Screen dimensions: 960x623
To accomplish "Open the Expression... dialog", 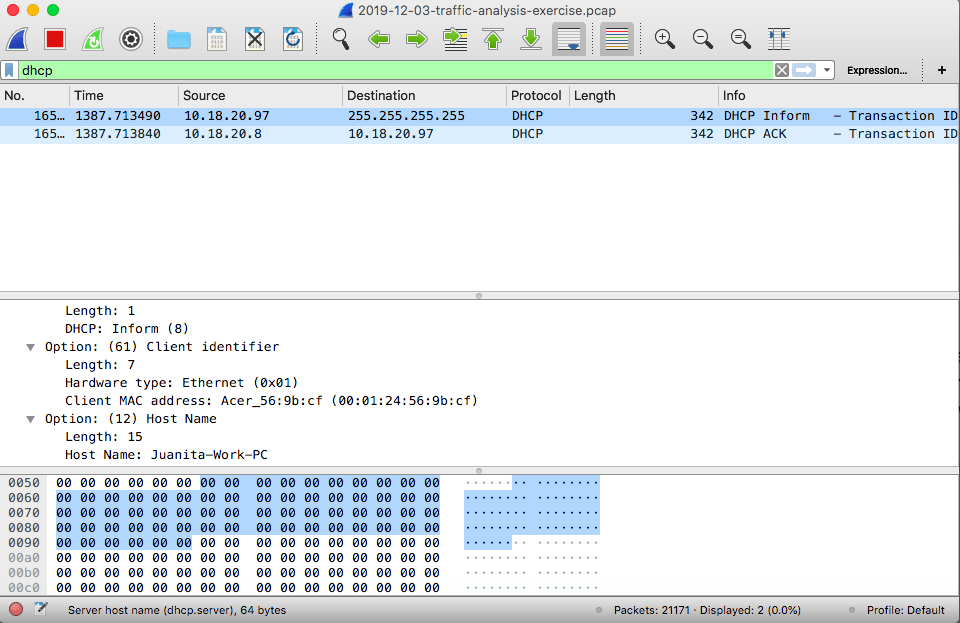I will coord(877,70).
